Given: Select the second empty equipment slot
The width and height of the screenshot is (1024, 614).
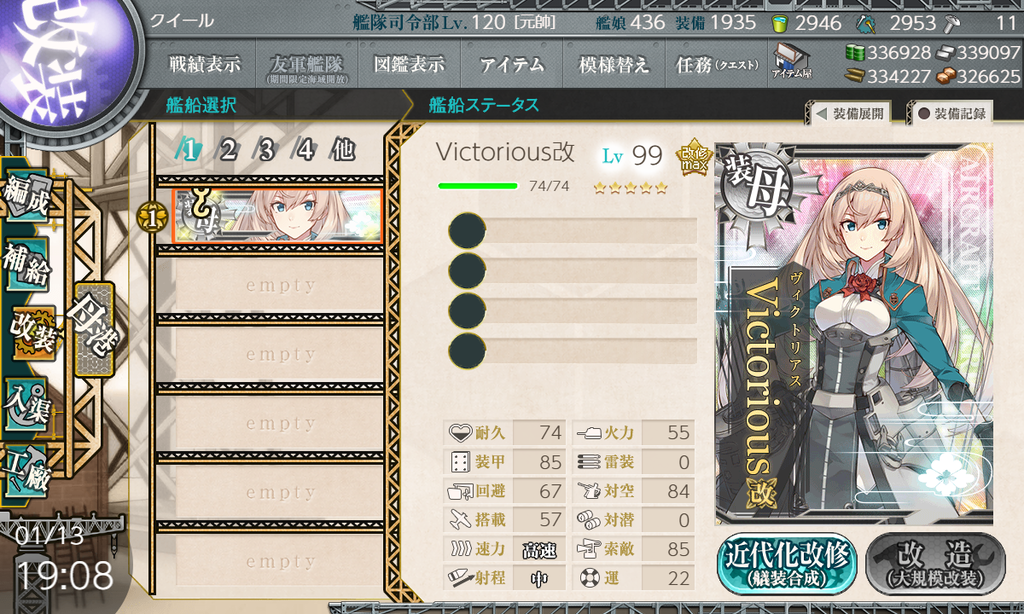Looking at the screenshot, I should click(x=573, y=270).
